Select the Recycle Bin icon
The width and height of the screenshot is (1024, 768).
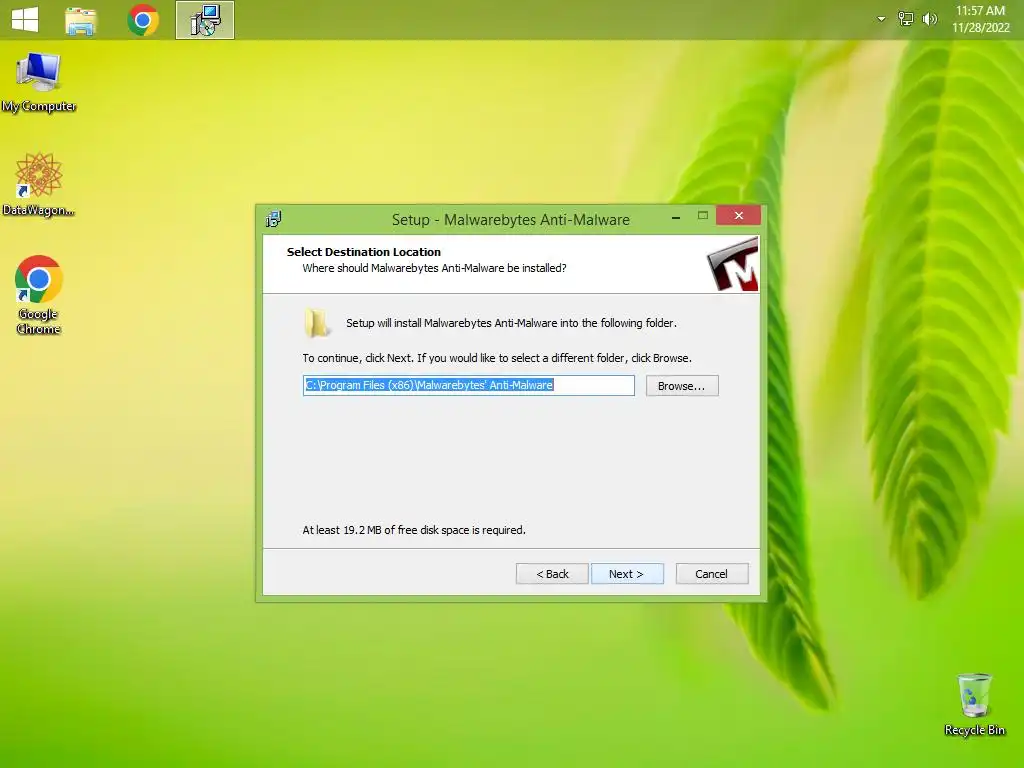click(974, 705)
